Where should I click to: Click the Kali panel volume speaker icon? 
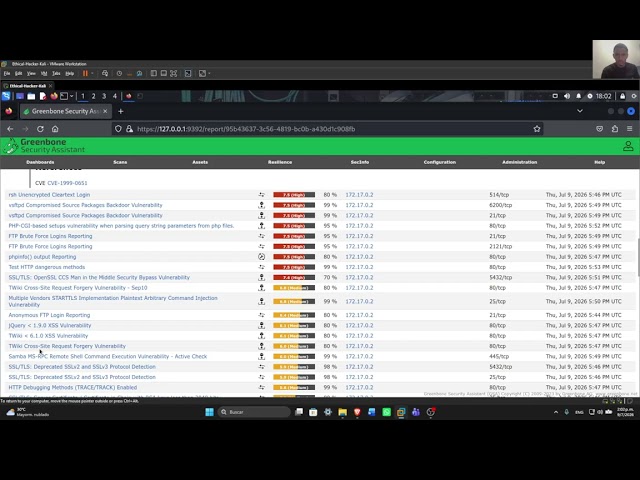click(567, 96)
